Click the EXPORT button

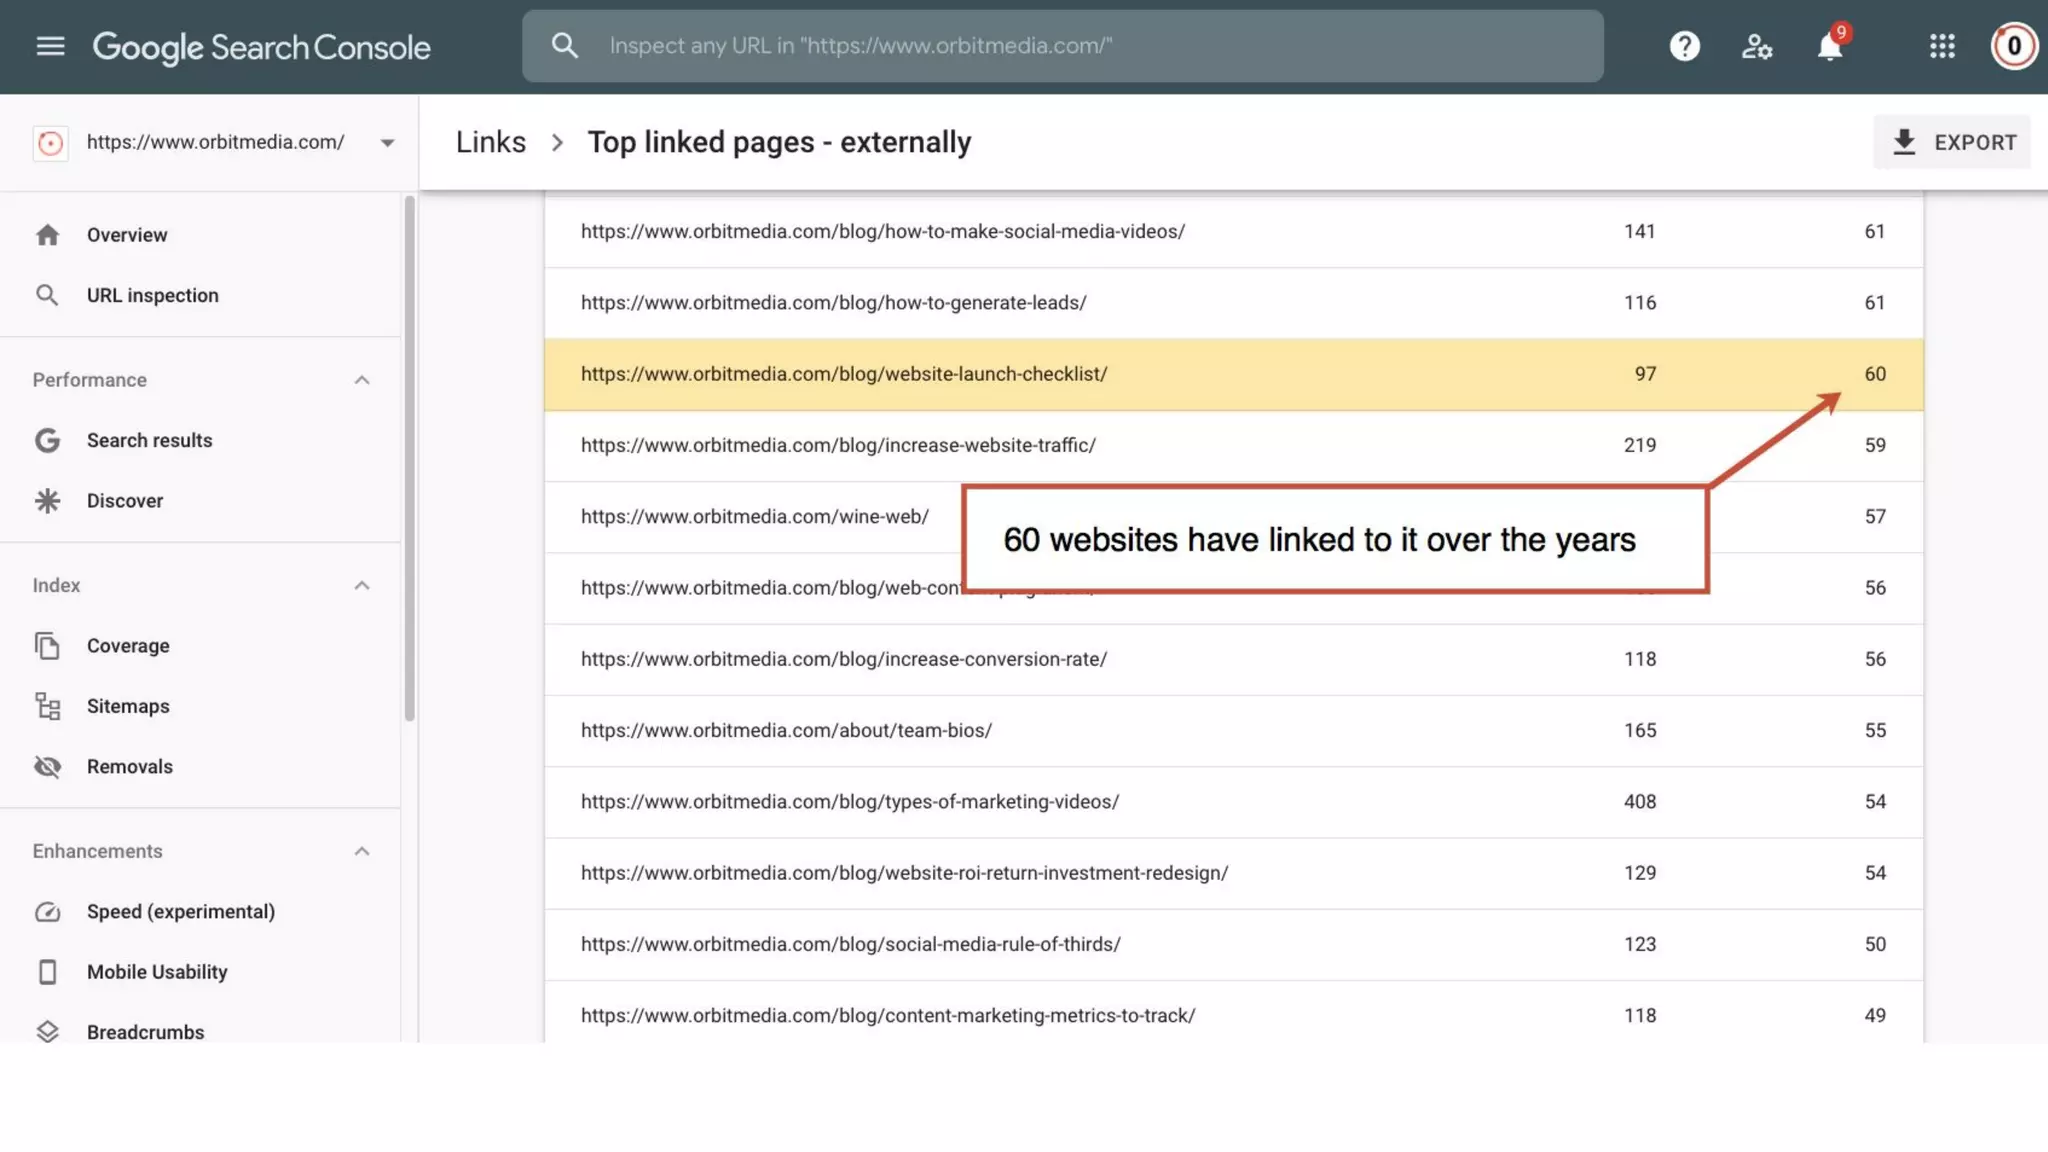click(x=1952, y=143)
